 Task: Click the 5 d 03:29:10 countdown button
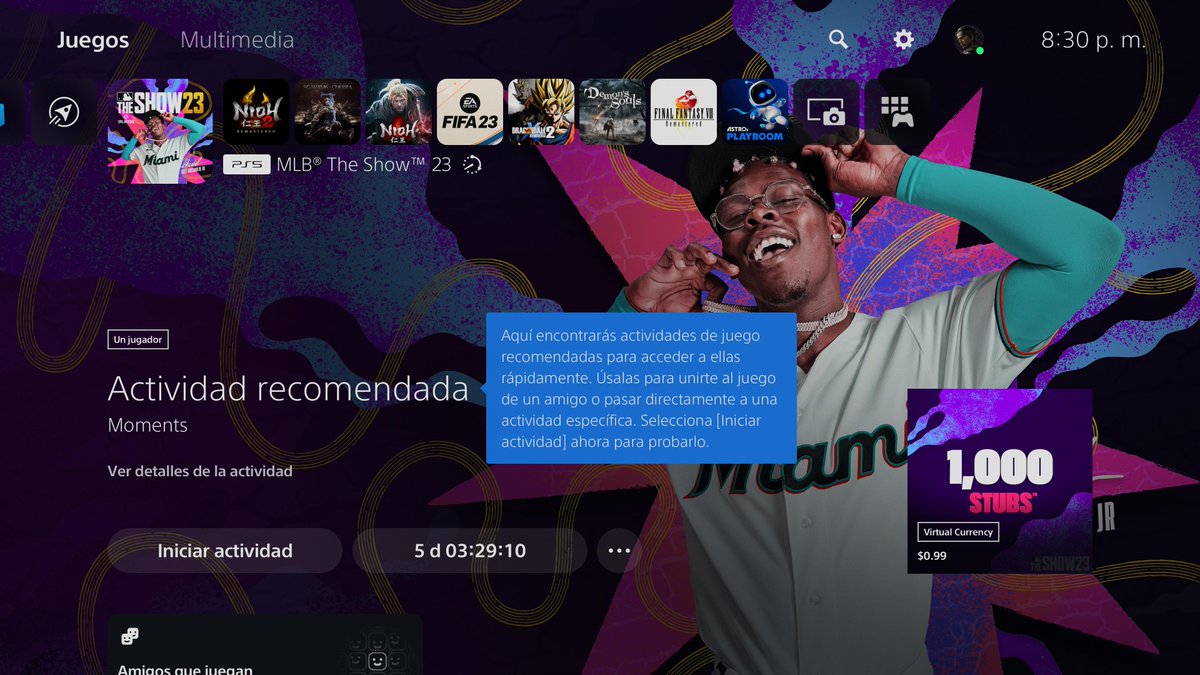[470, 551]
